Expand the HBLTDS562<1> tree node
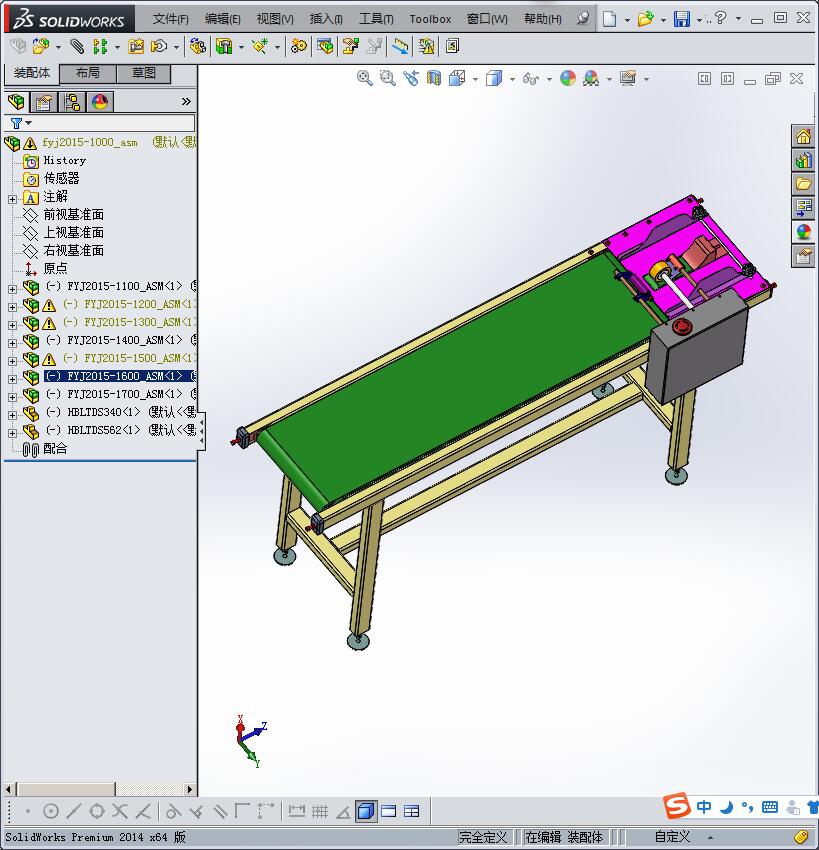The height and width of the screenshot is (850, 819). (x=12, y=433)
